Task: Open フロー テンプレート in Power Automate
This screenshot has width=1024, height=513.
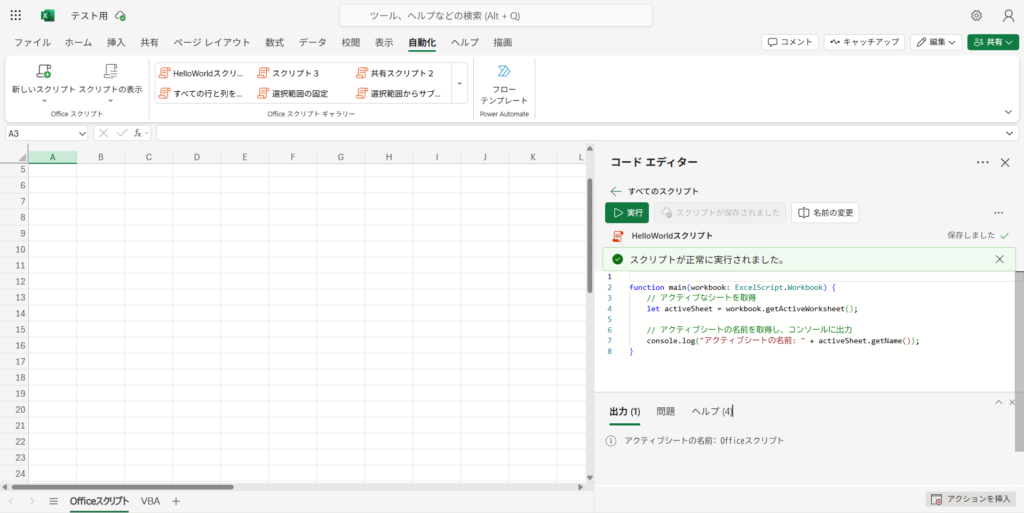Action: 504,84
